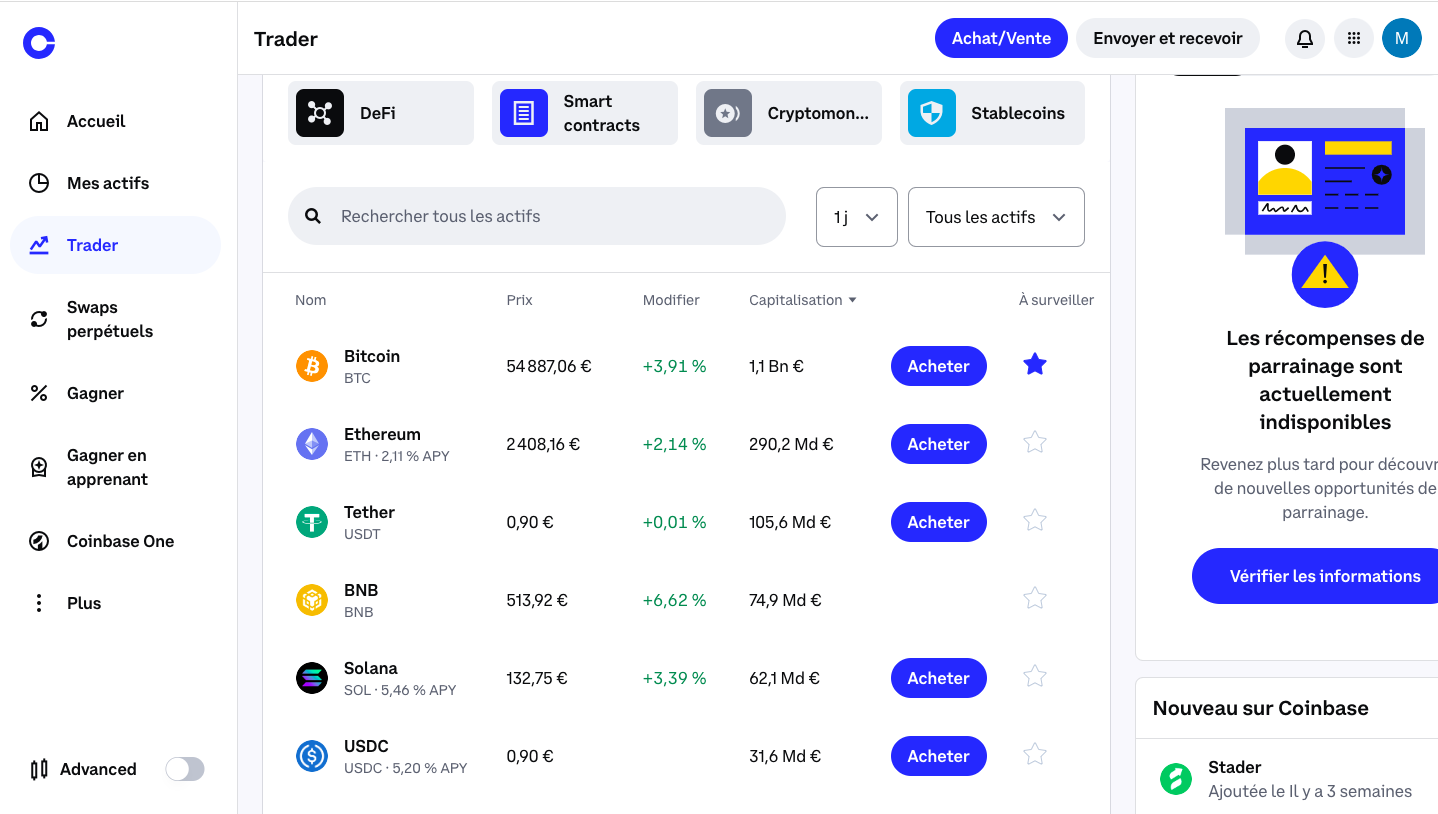The height and width of the screenshot is (814, 1438).
Task: Click the notifications bell icon
Action: pyautogui.click(x=1304, y=38)
